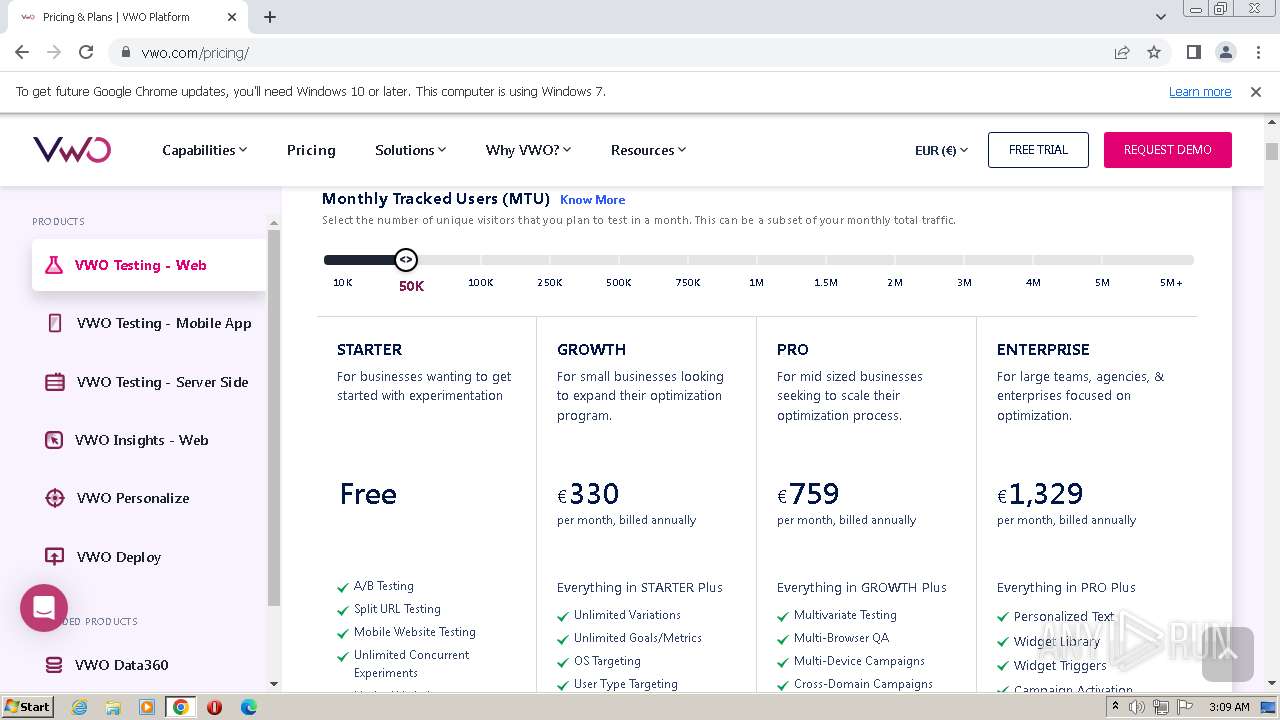
Task: Click the flask icon of Testing - Web
Action: pyautogui.click(x=54, y=265)
